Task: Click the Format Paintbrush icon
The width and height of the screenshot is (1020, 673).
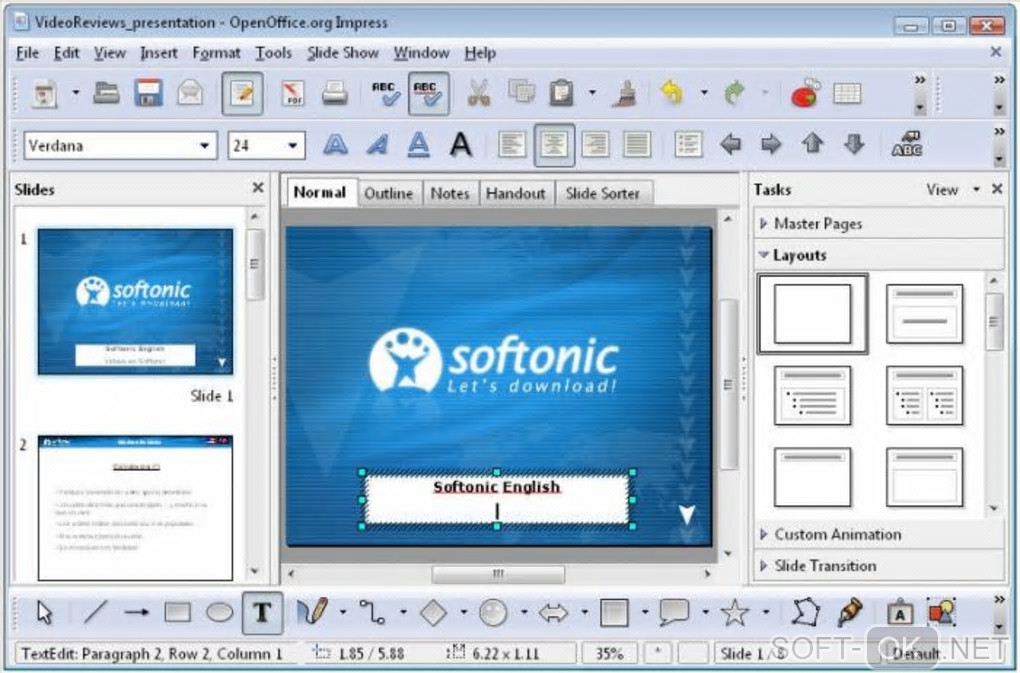Action: (624, 94)
